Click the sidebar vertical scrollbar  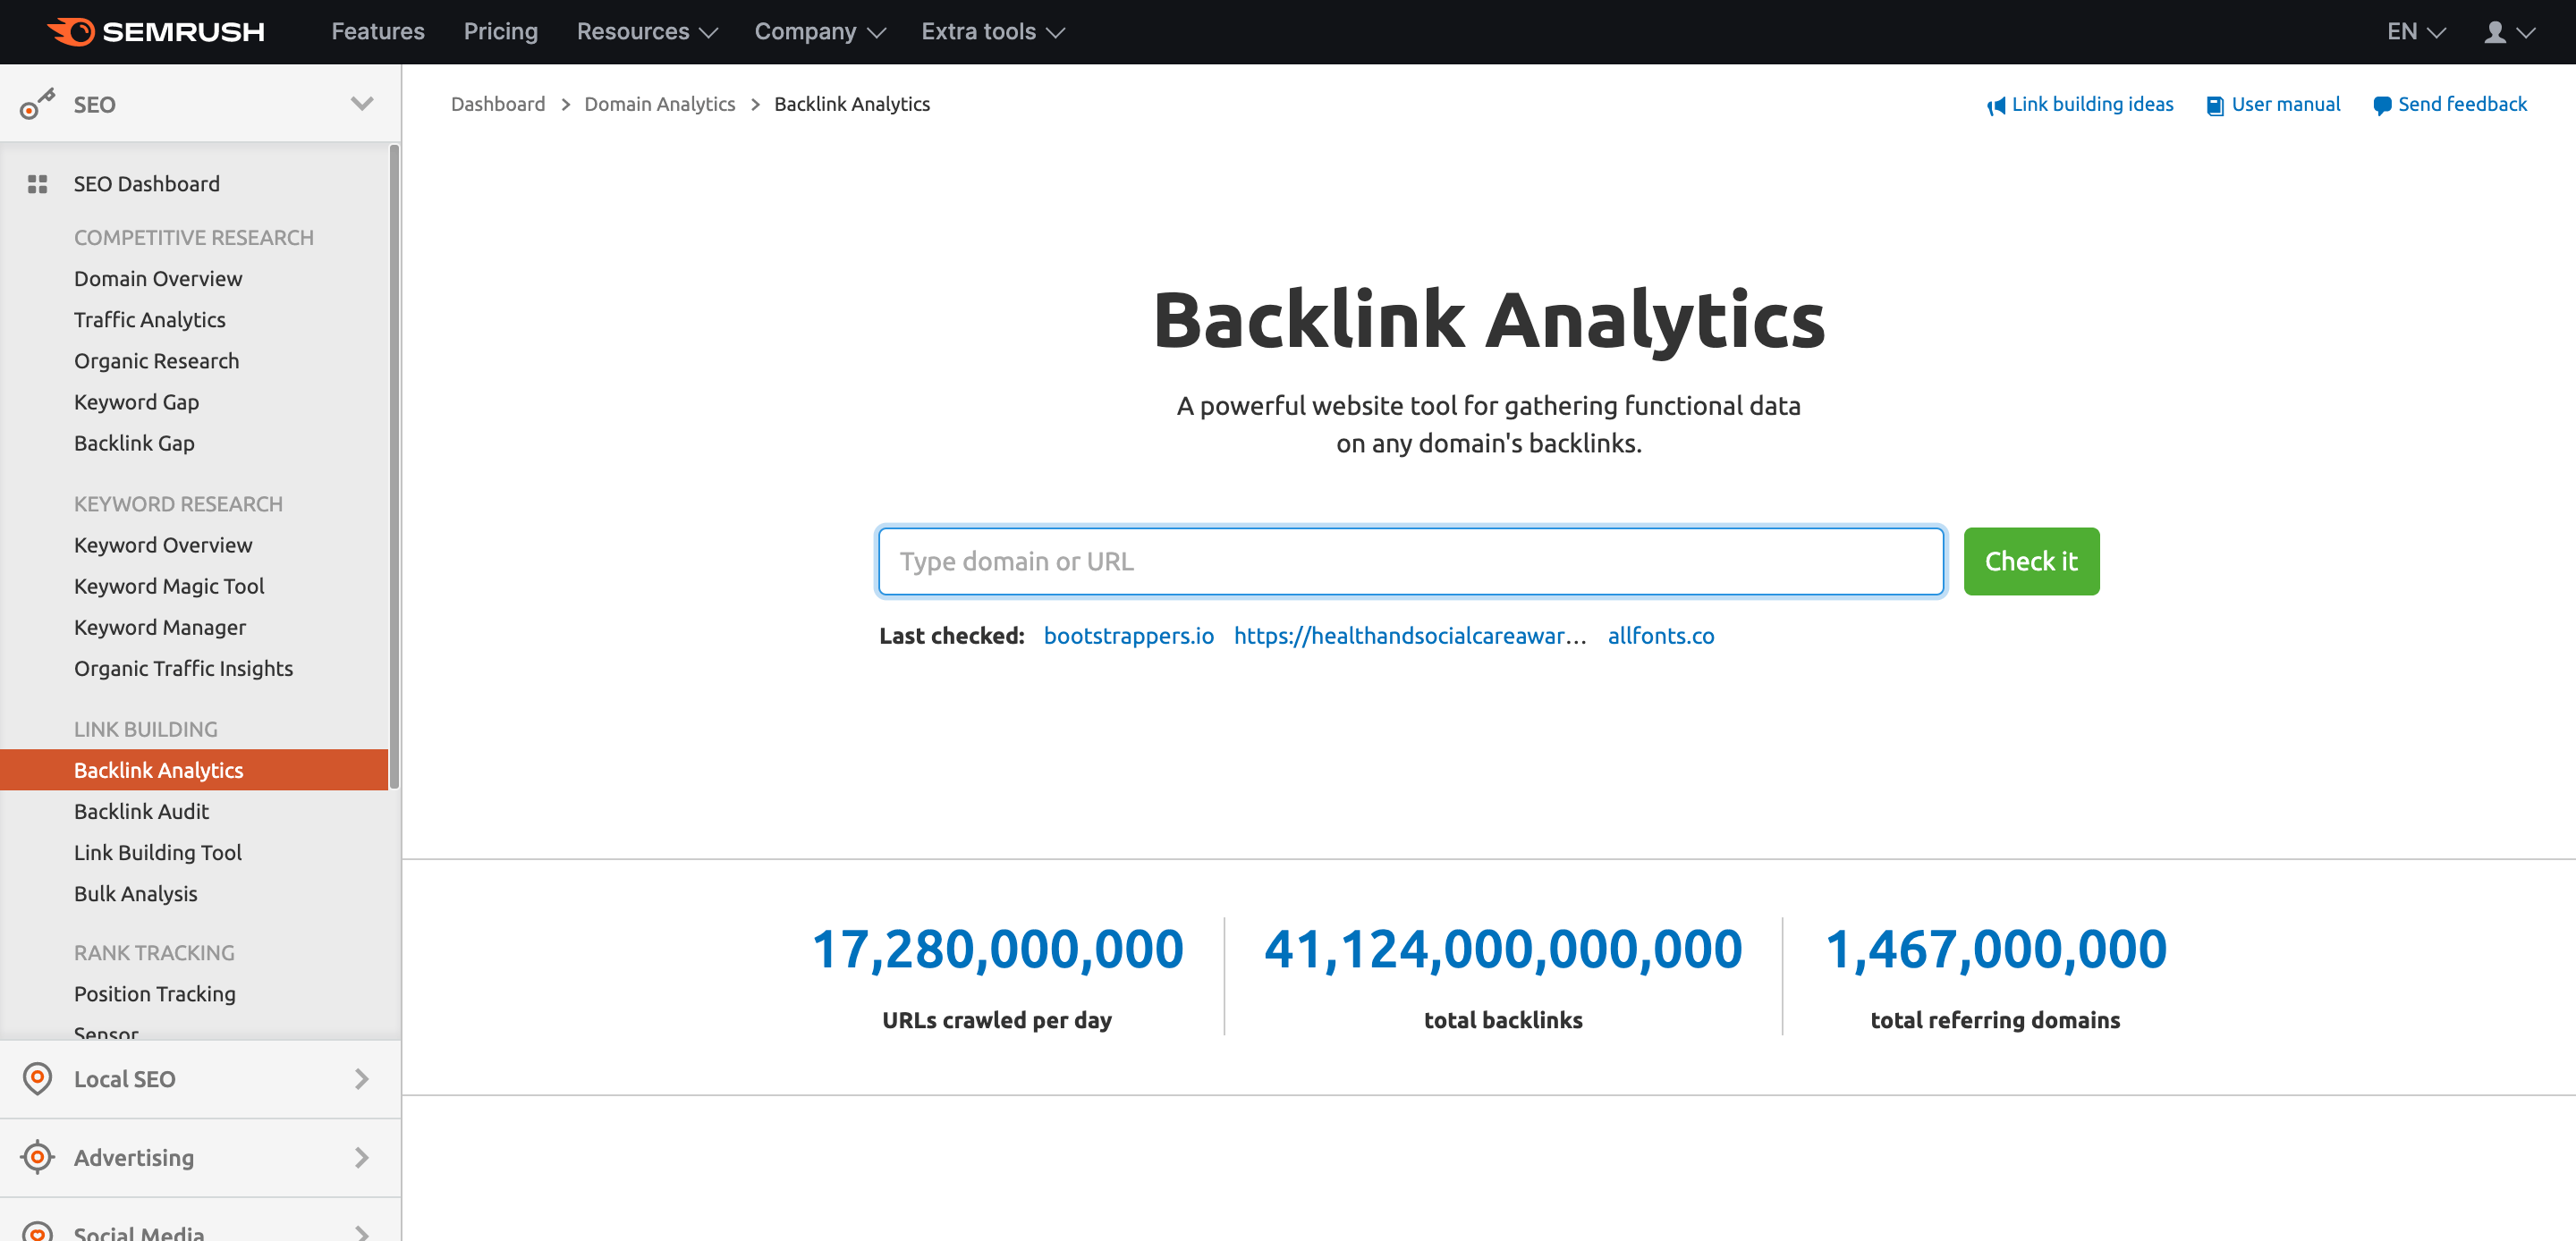[x=394, y=466]
